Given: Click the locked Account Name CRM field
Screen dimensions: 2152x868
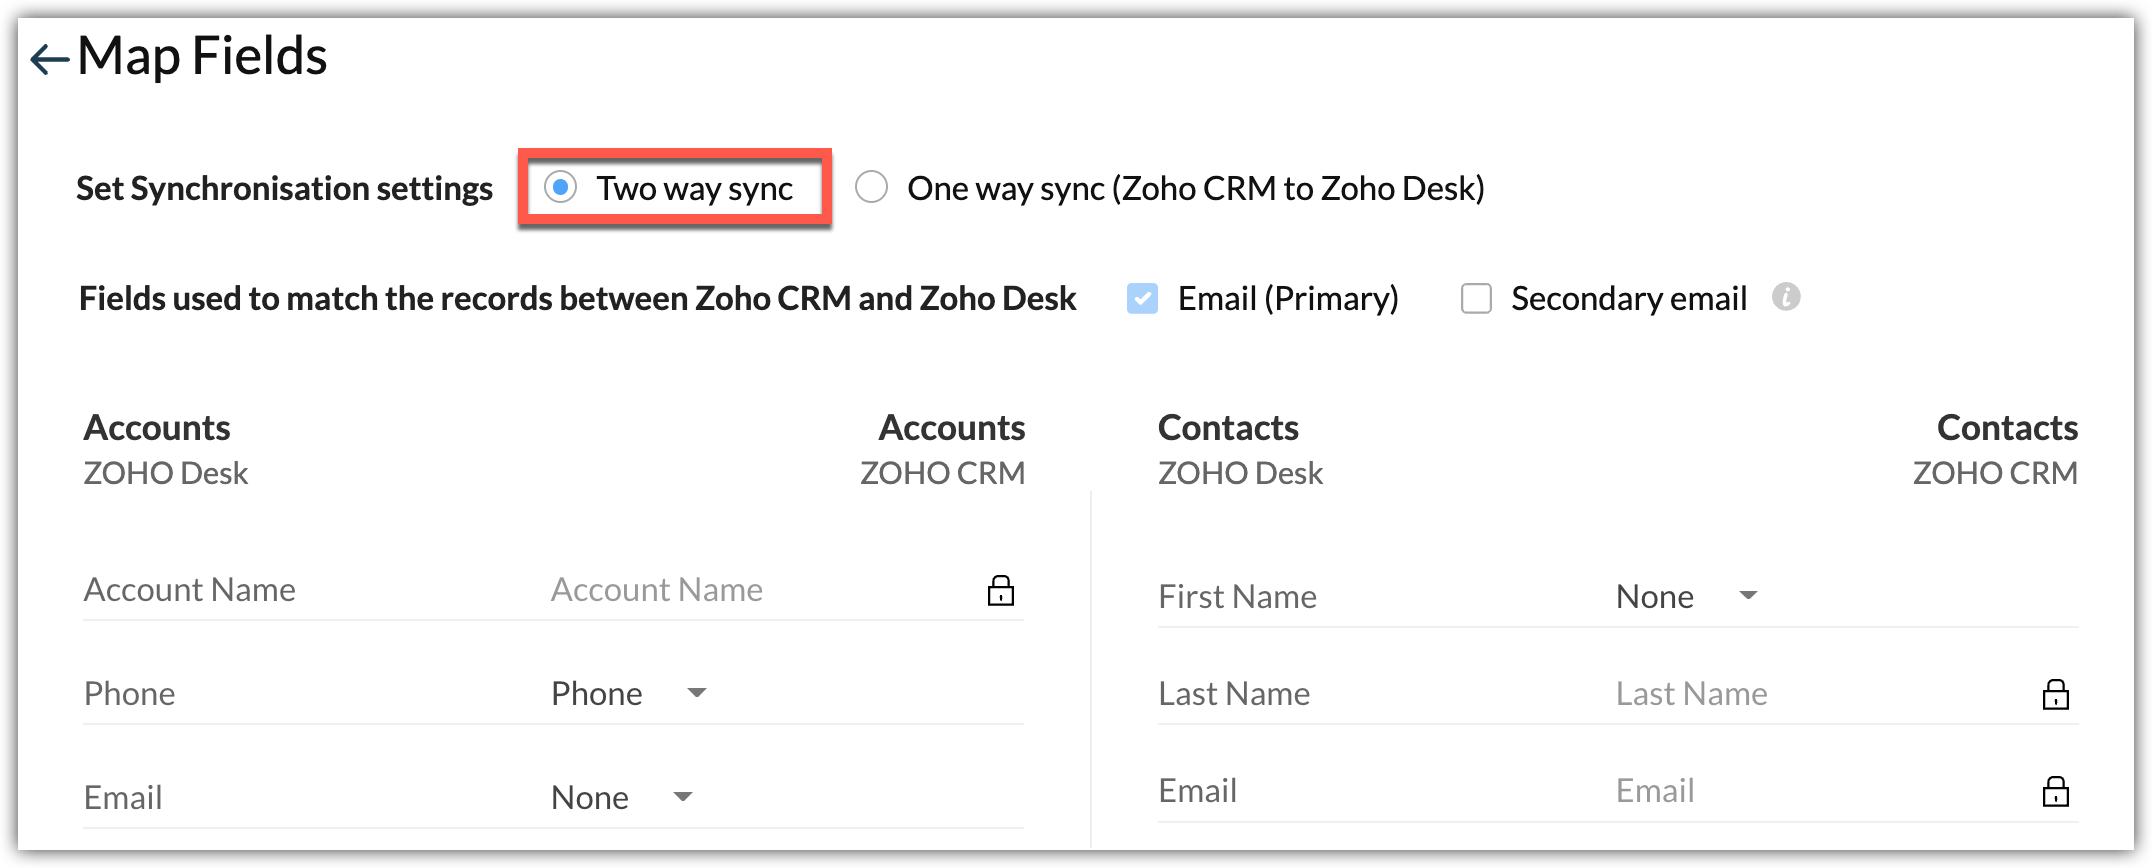Looking at the screenshot, I should (x=657, y=590).
